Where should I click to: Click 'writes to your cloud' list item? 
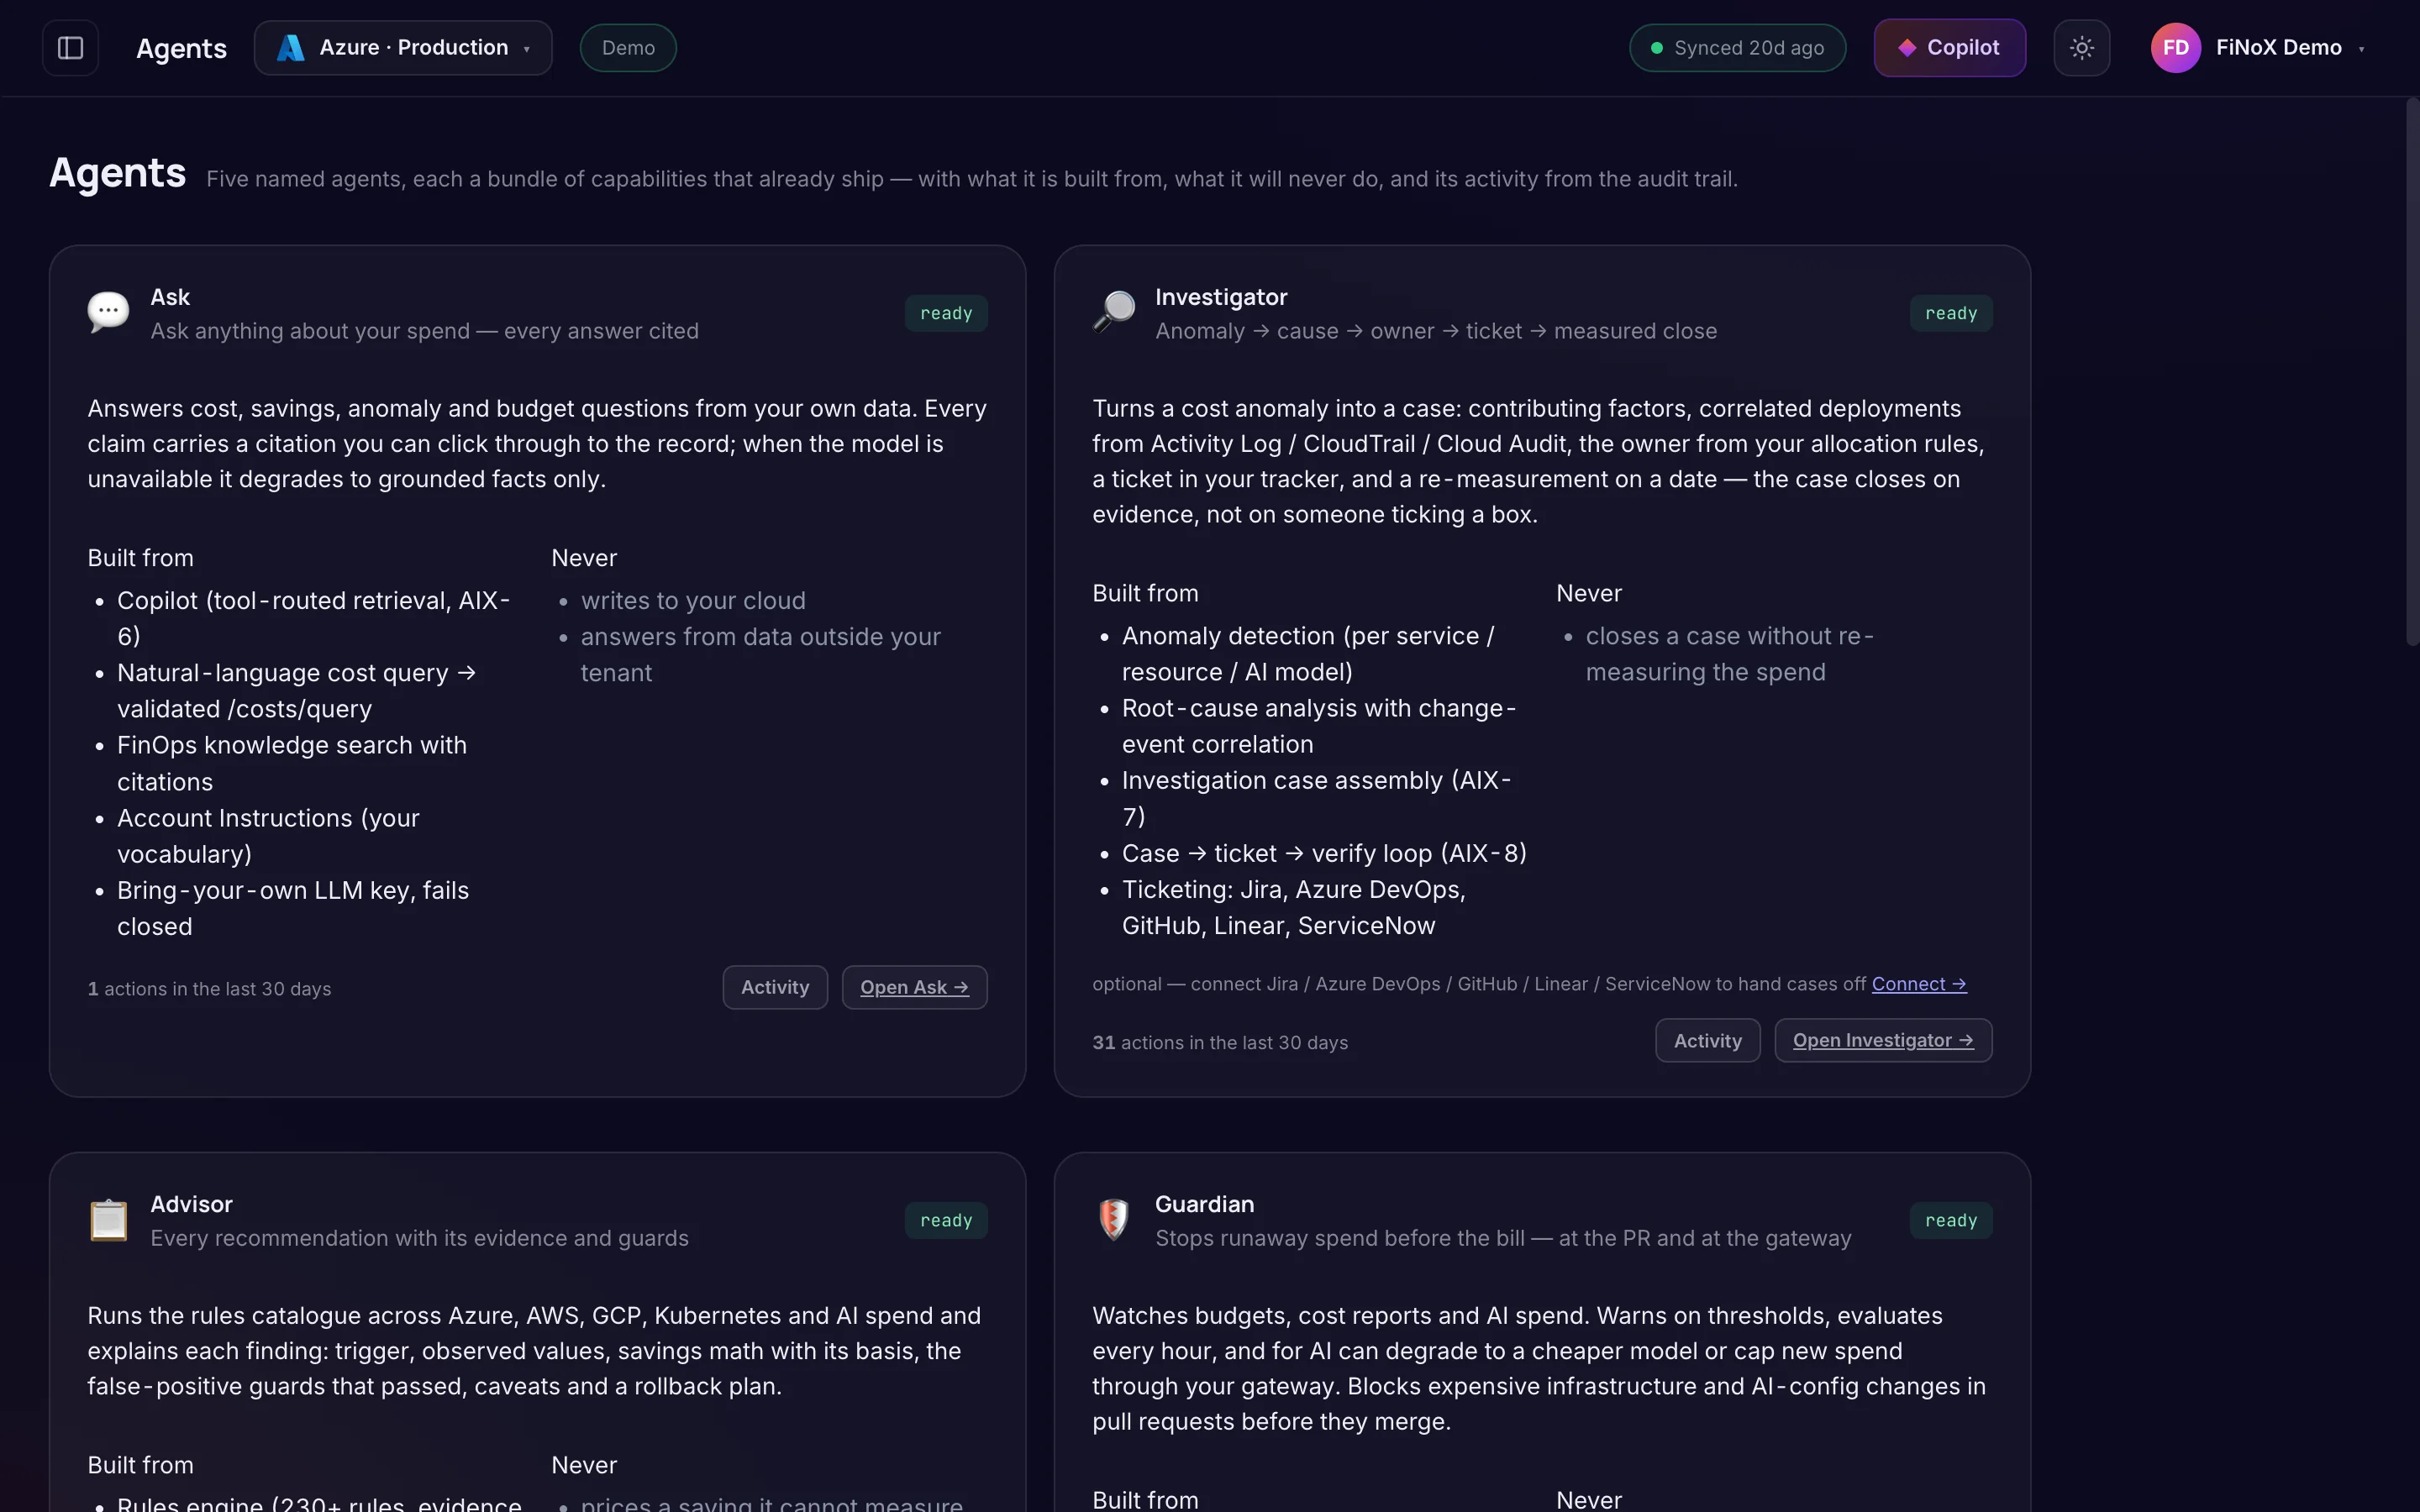(x=693, y=600)
